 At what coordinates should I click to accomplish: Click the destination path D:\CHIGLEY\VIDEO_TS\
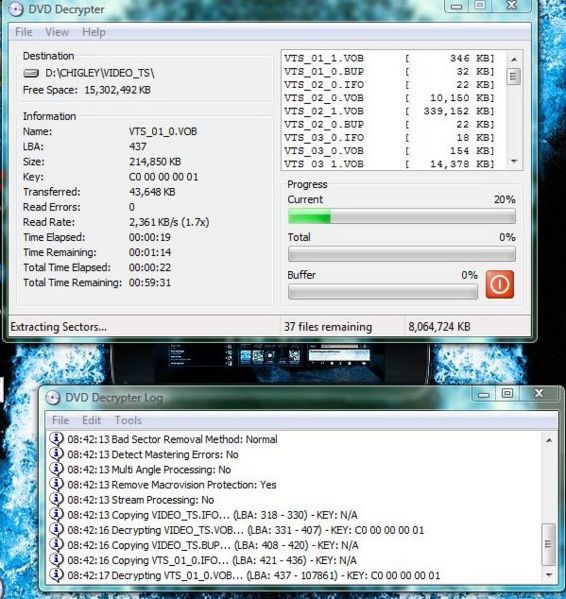100,73
